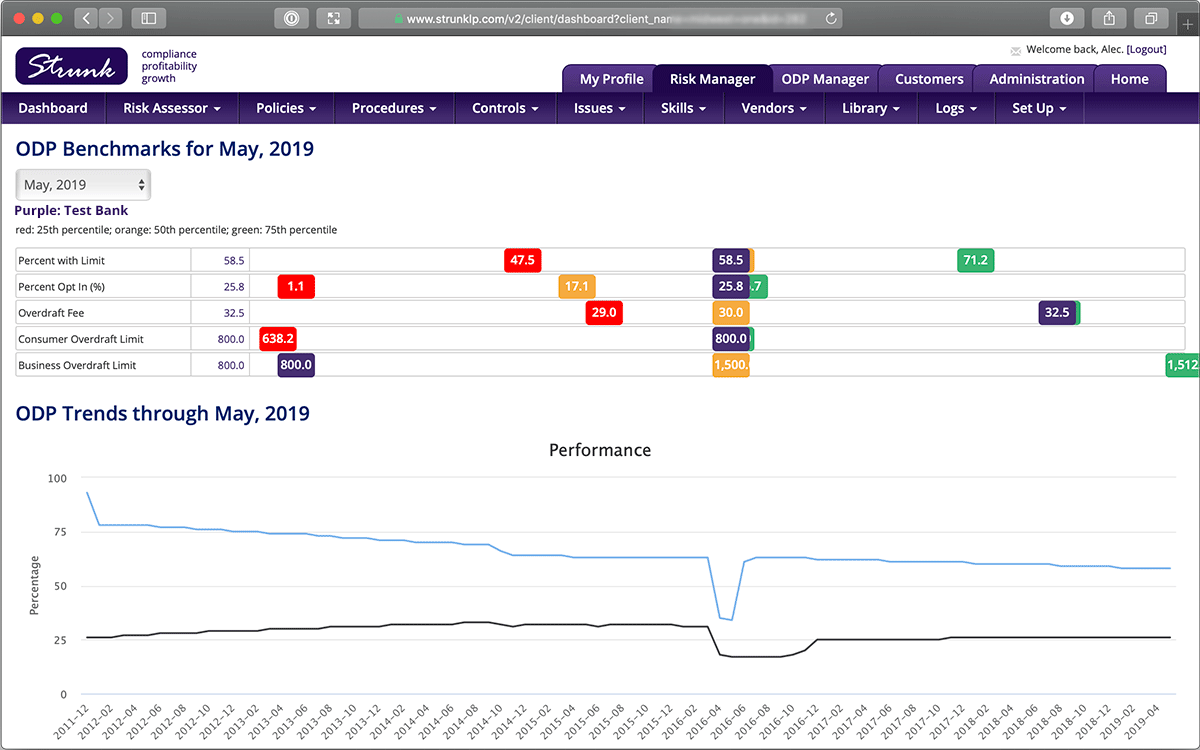1200x750 pixels.
Task: Click the Share icon in the toolbar
Action: [1107, 17]
